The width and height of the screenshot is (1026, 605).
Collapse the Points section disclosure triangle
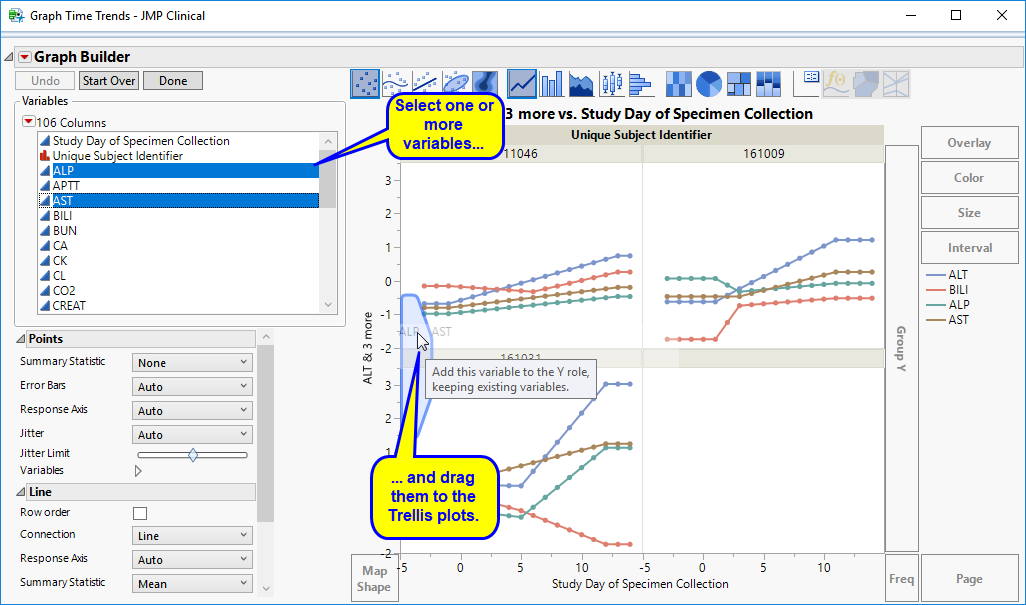21,340
